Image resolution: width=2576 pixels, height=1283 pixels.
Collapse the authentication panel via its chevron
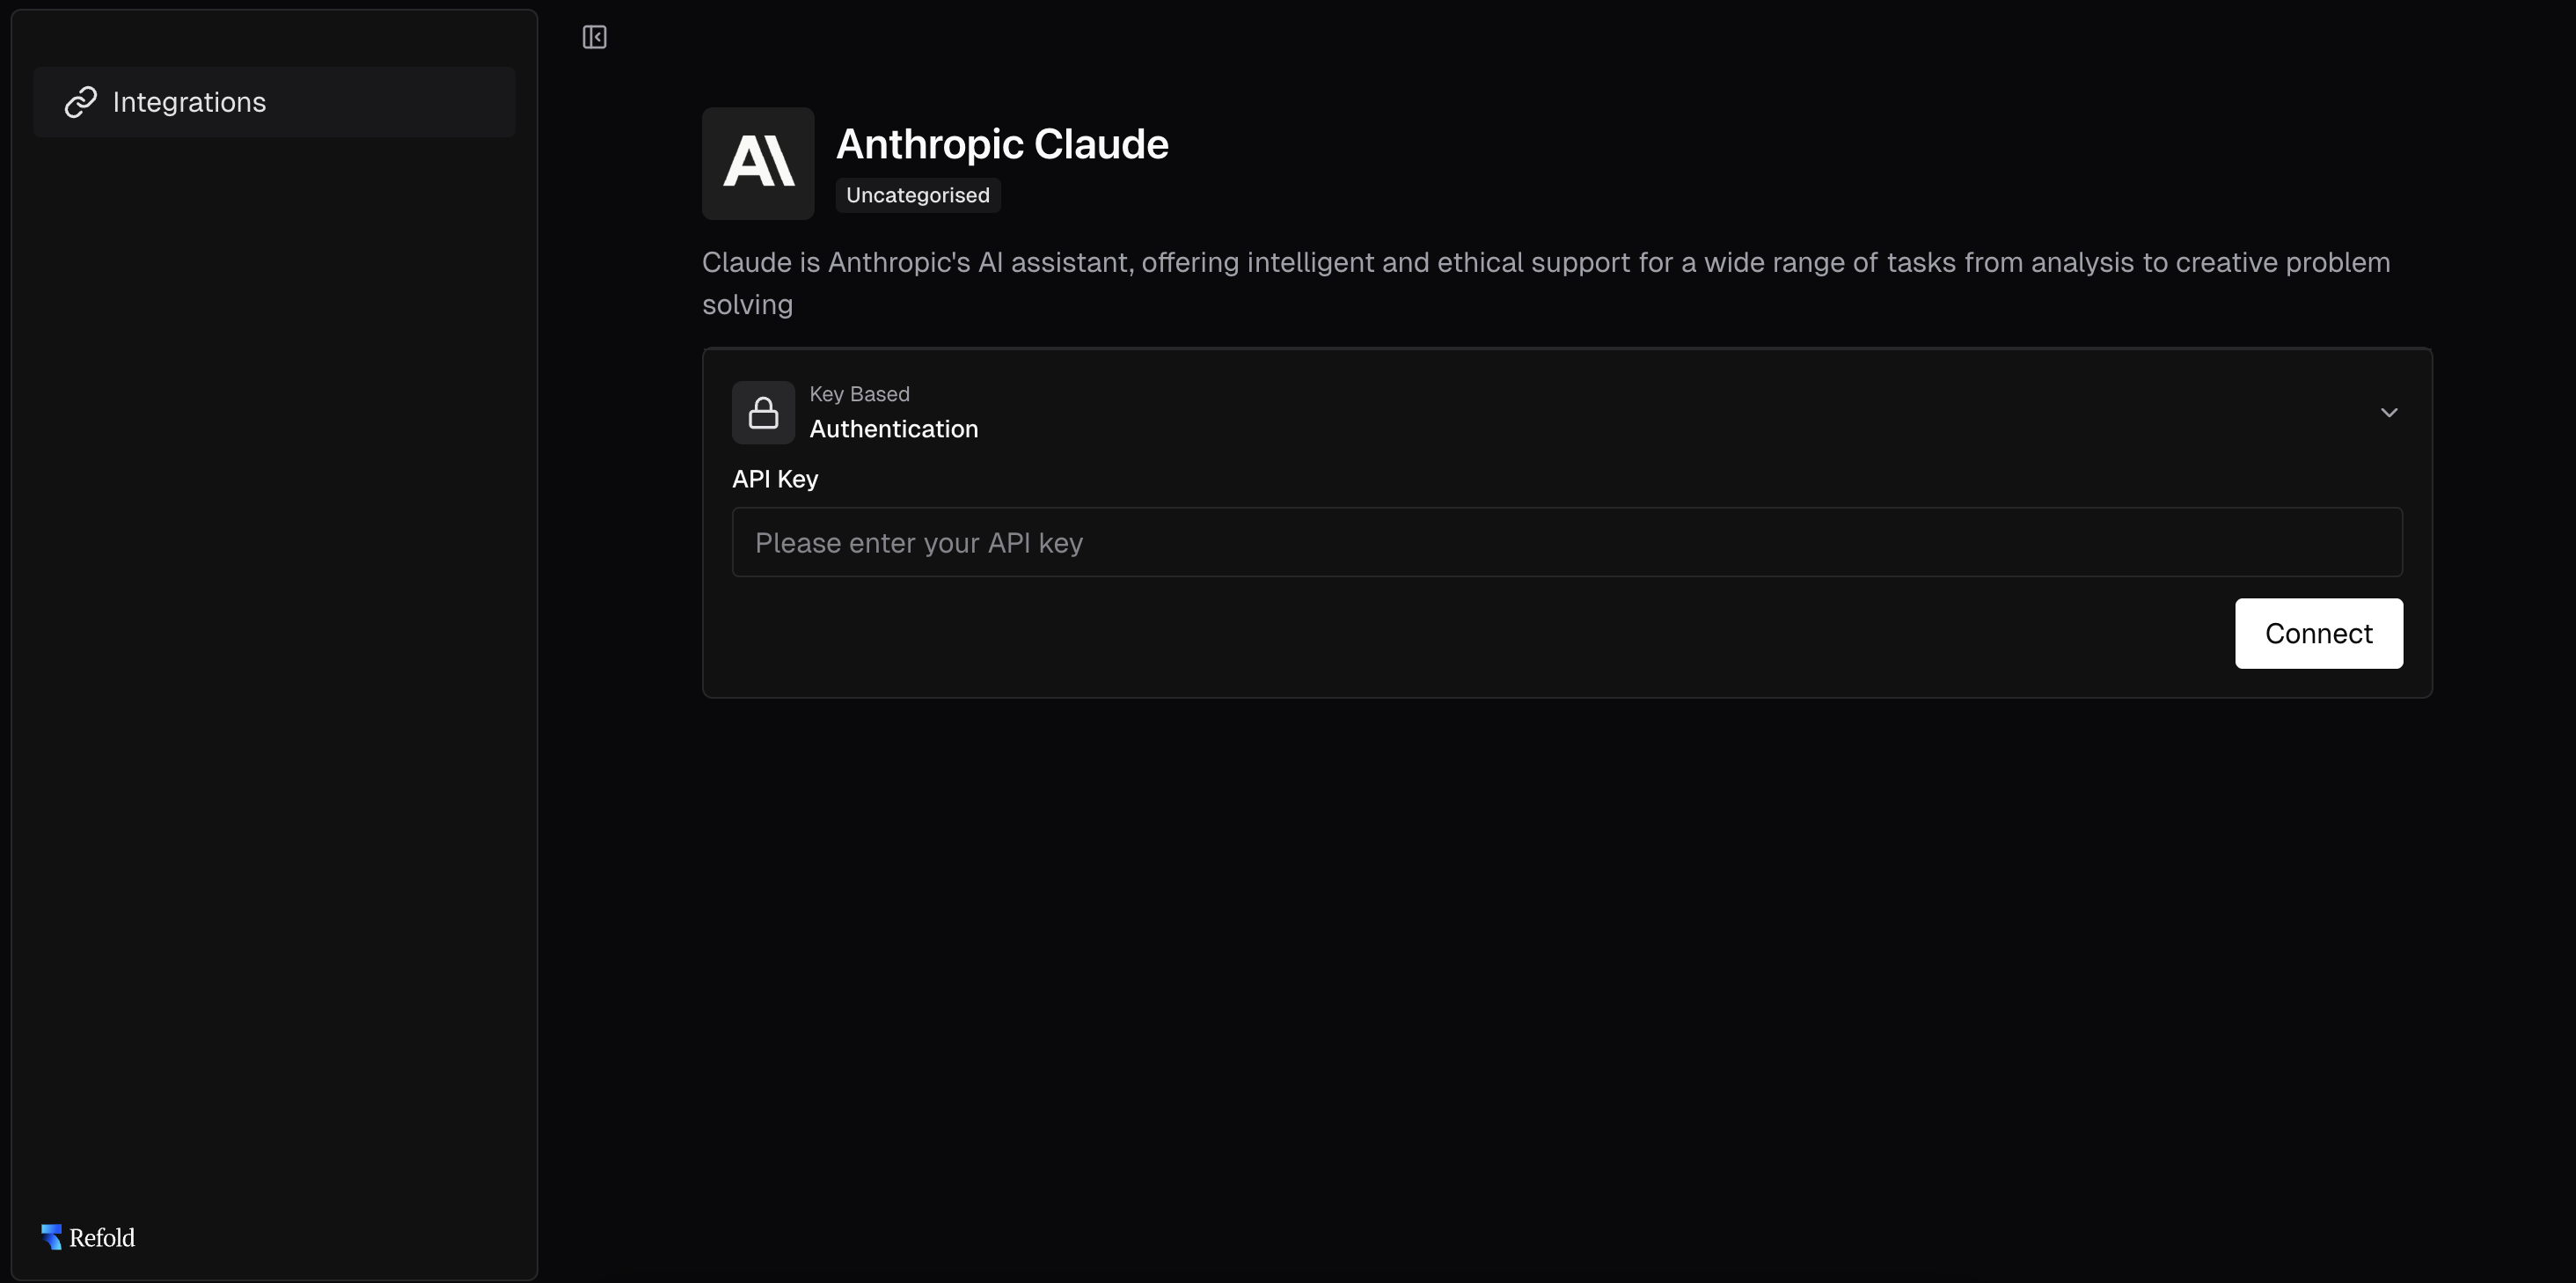click(x=2389, y=412)
